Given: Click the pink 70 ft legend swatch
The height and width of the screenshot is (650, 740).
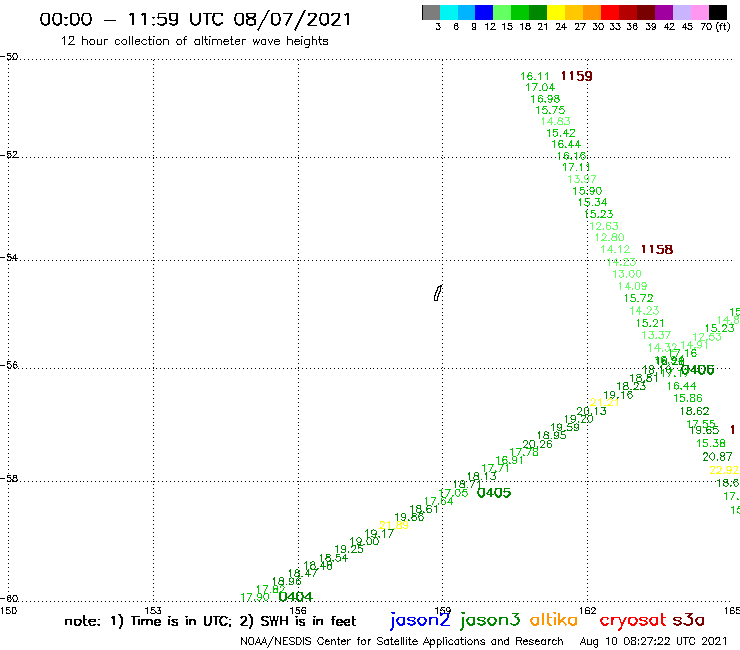Looking at the screenshot, I should pyautogui.click(x=699, y=12).
